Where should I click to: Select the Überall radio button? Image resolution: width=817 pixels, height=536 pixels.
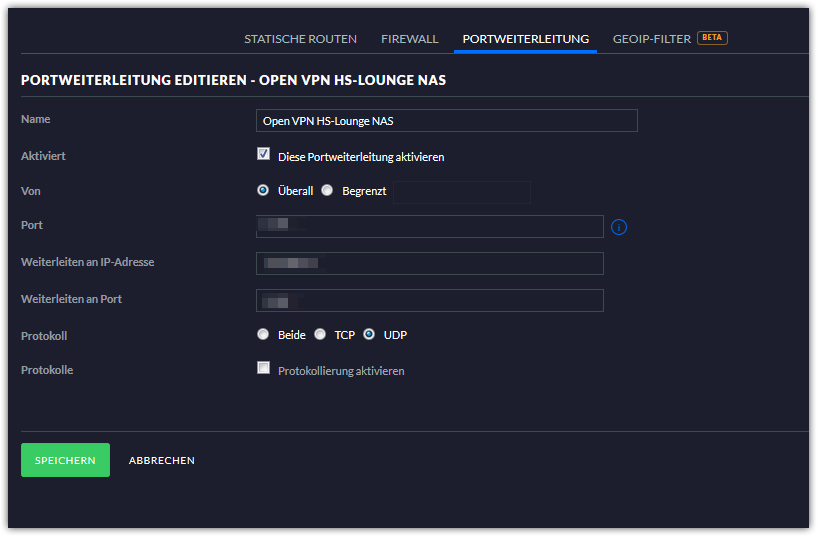(x=263, y=191)
